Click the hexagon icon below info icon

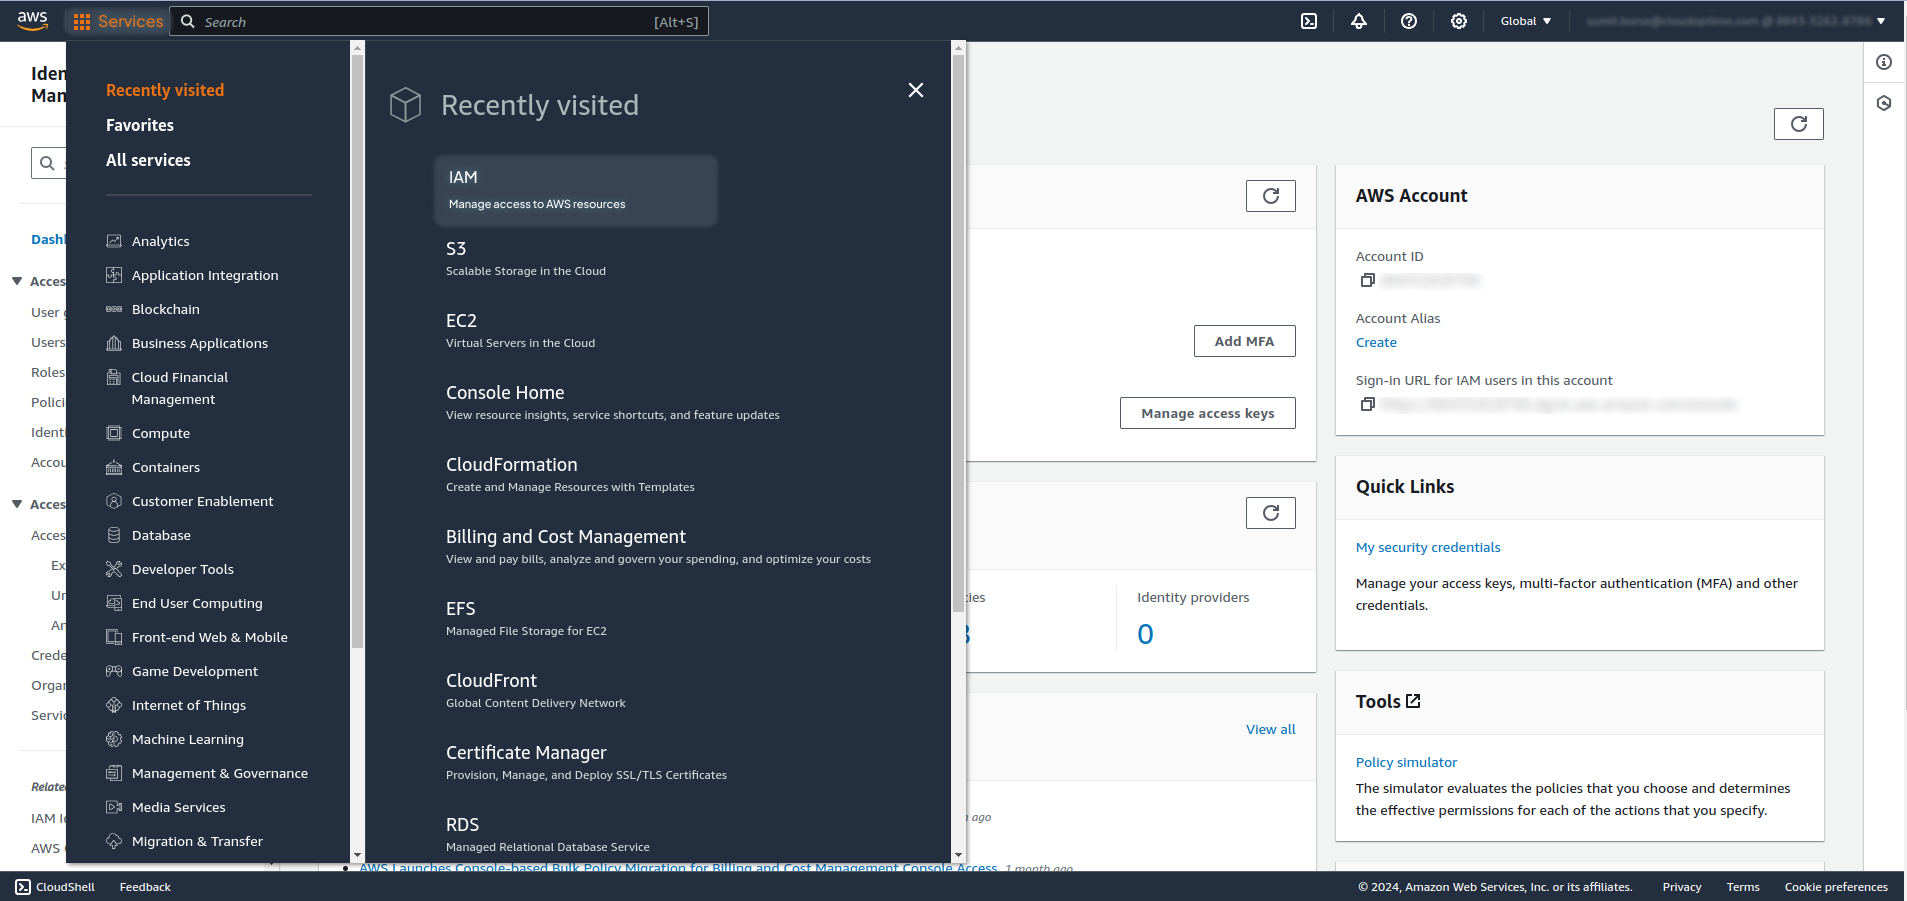[1884, 103]
